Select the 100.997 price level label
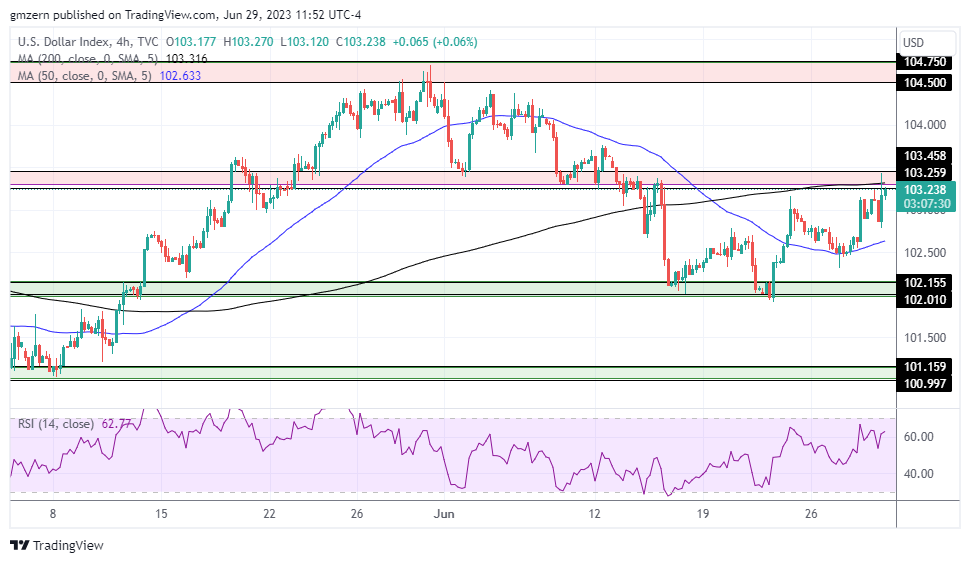 tap(924, 383)
